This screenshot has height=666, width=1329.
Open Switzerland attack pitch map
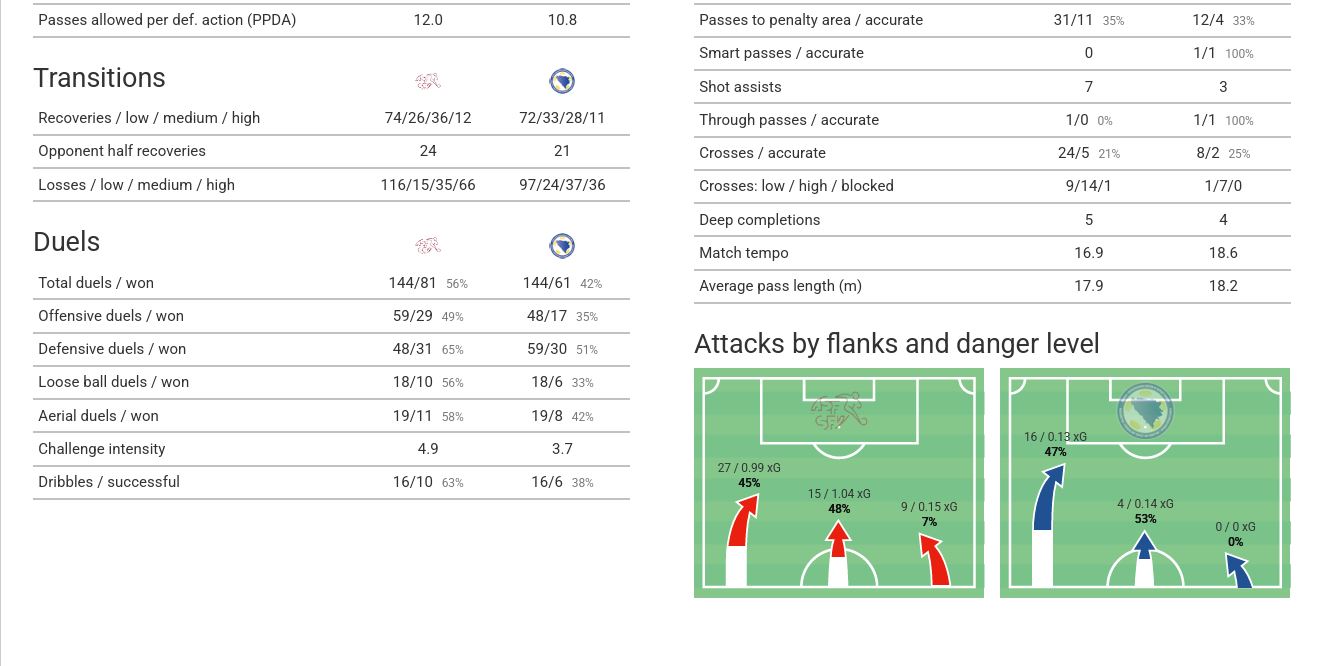tap(838, 483)
